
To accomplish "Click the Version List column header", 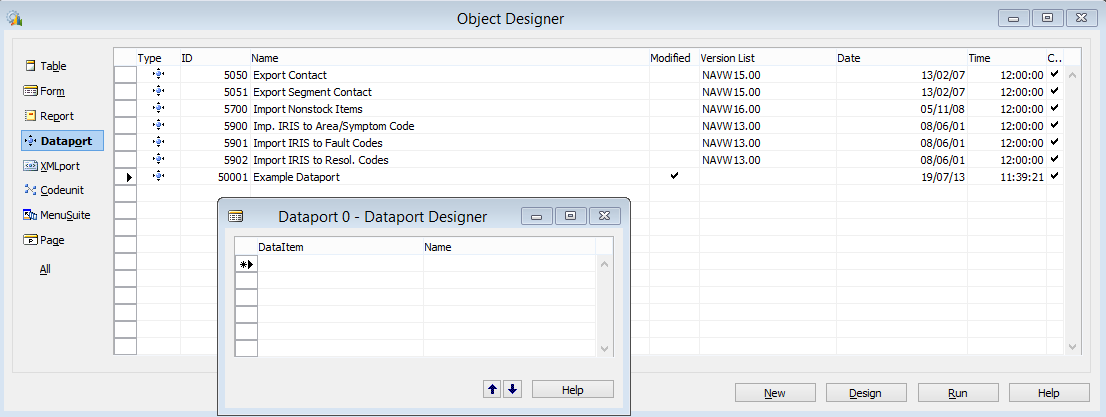I will point(767,58).
